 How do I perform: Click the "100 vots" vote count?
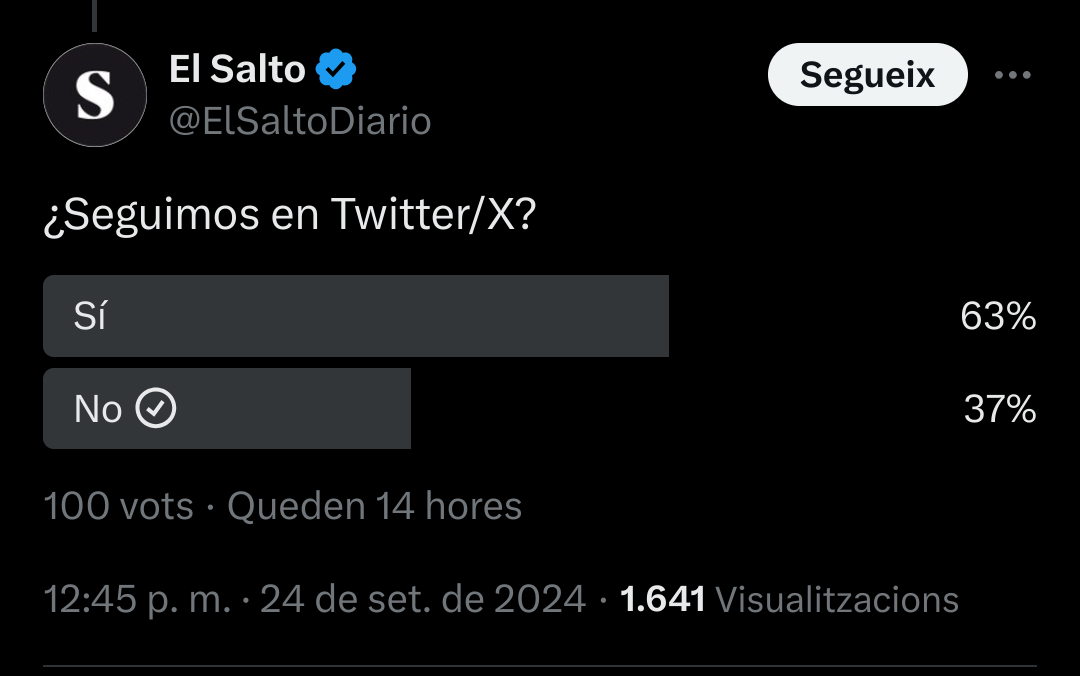[x=118, y=507]
